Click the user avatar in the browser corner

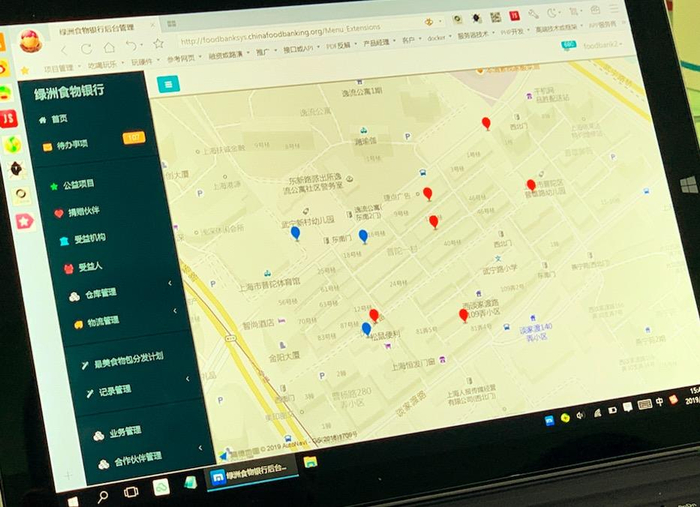(x=30, y=41)
